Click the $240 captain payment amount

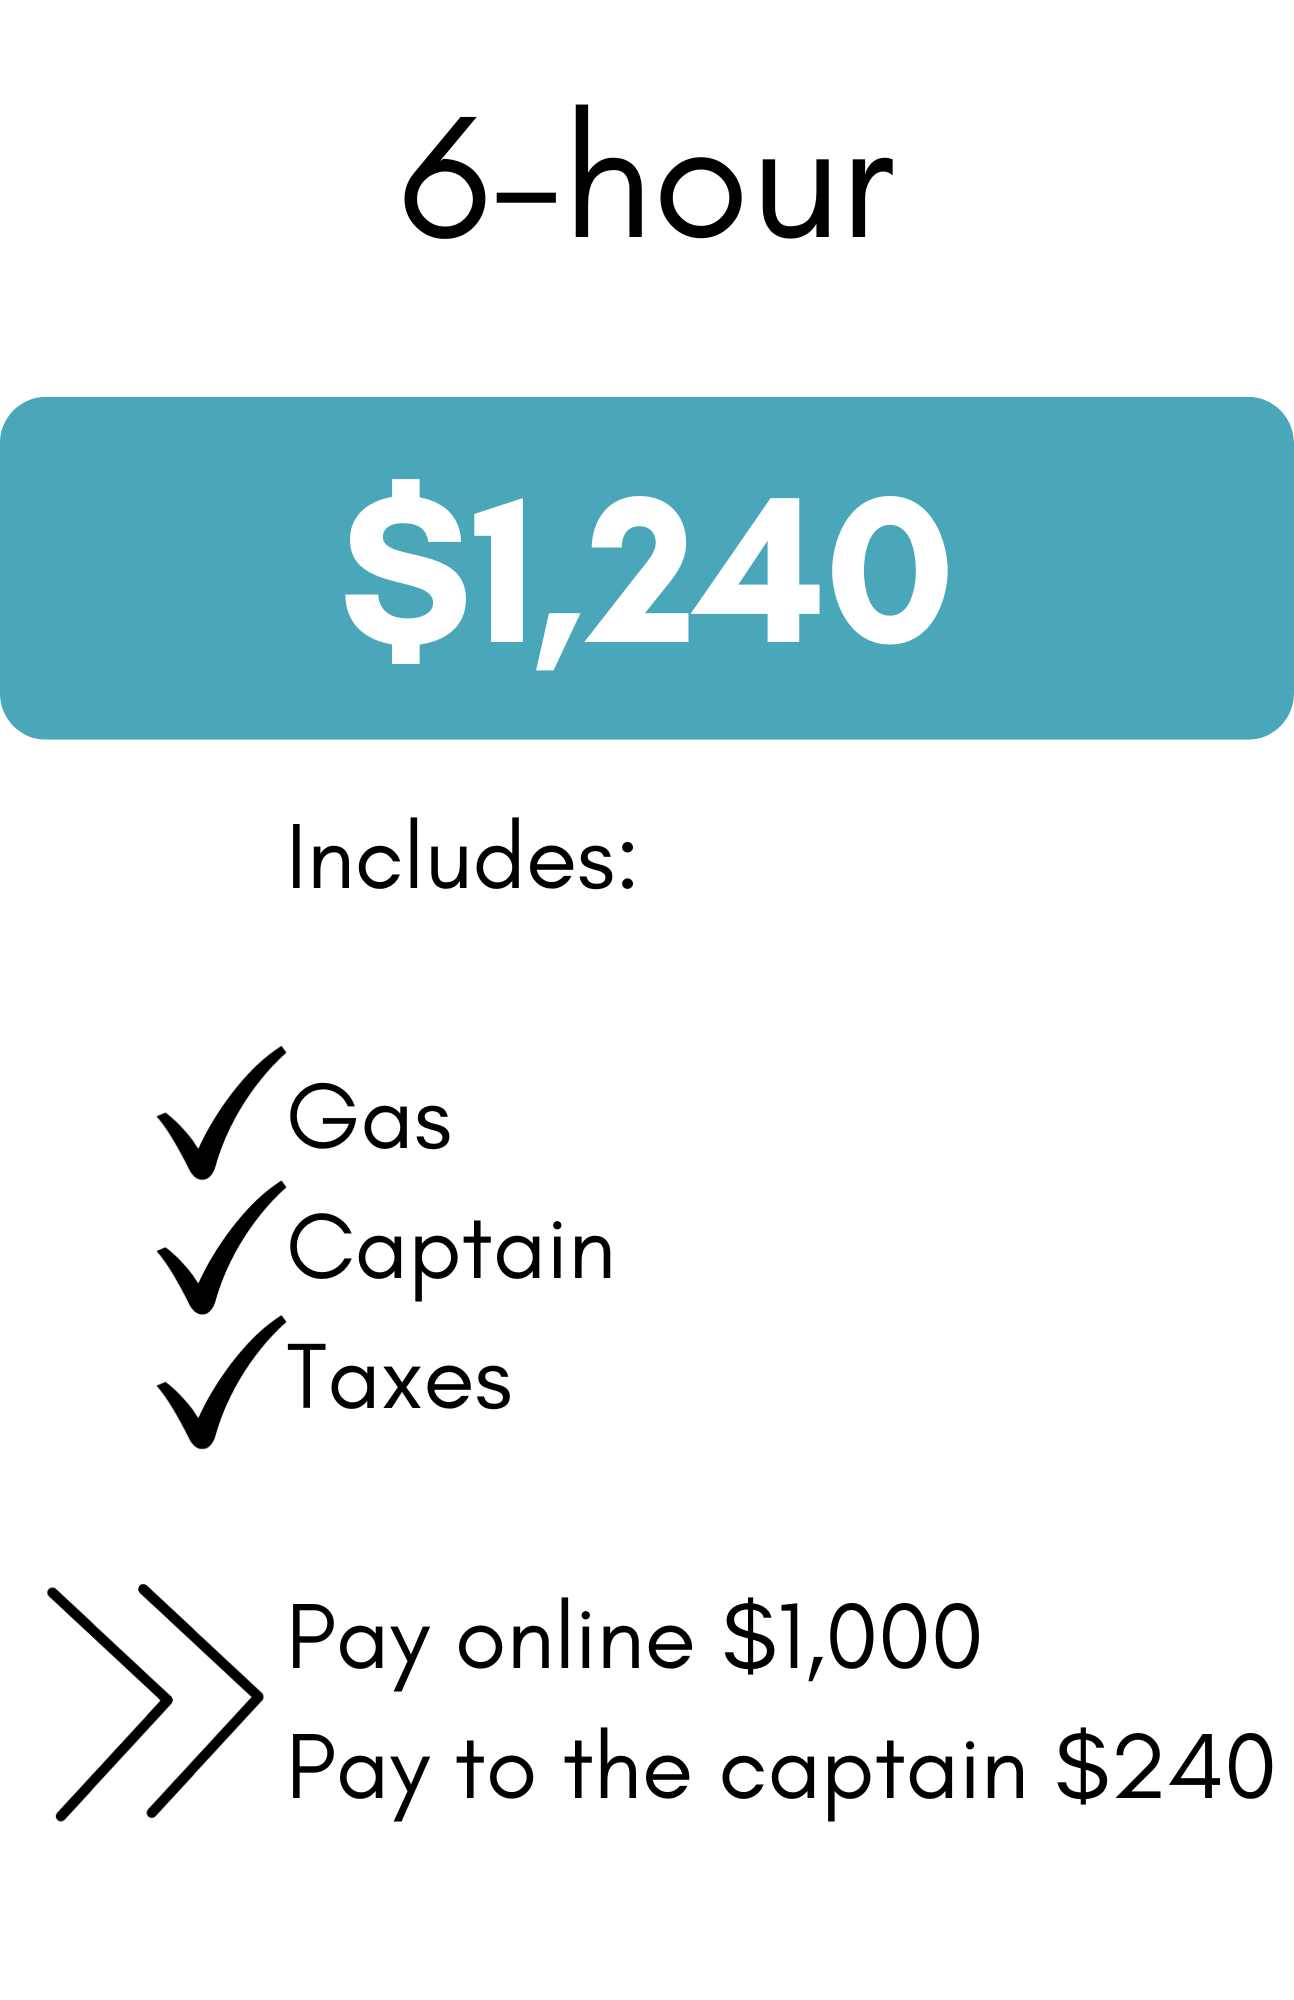coord(1165,1768)
